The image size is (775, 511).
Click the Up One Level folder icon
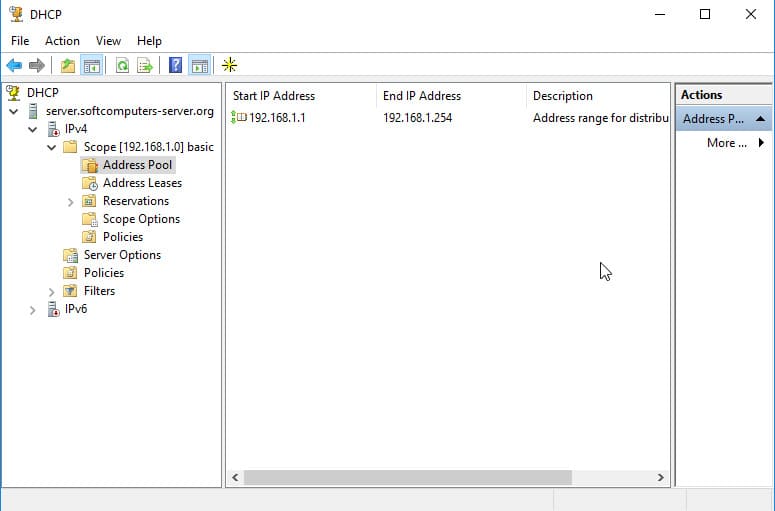coord(68,66)
